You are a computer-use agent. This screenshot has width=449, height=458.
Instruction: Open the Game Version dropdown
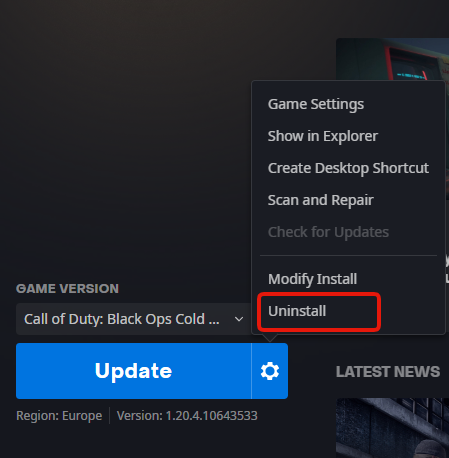tap(134, 319)
